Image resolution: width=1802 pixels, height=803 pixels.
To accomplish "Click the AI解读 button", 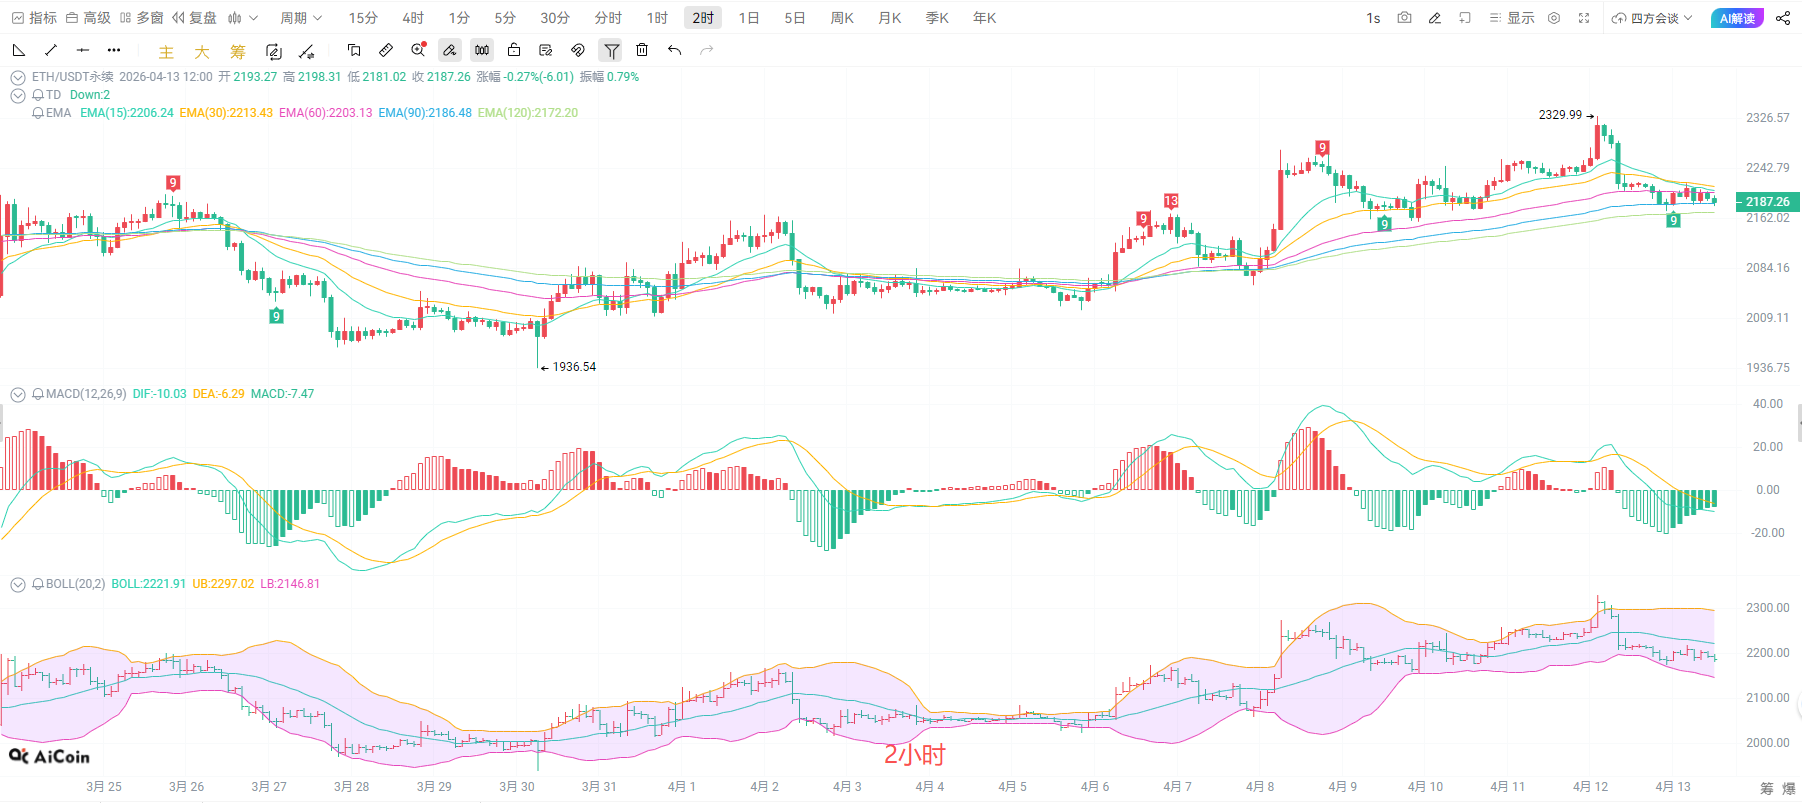I will coord(1738,18).
